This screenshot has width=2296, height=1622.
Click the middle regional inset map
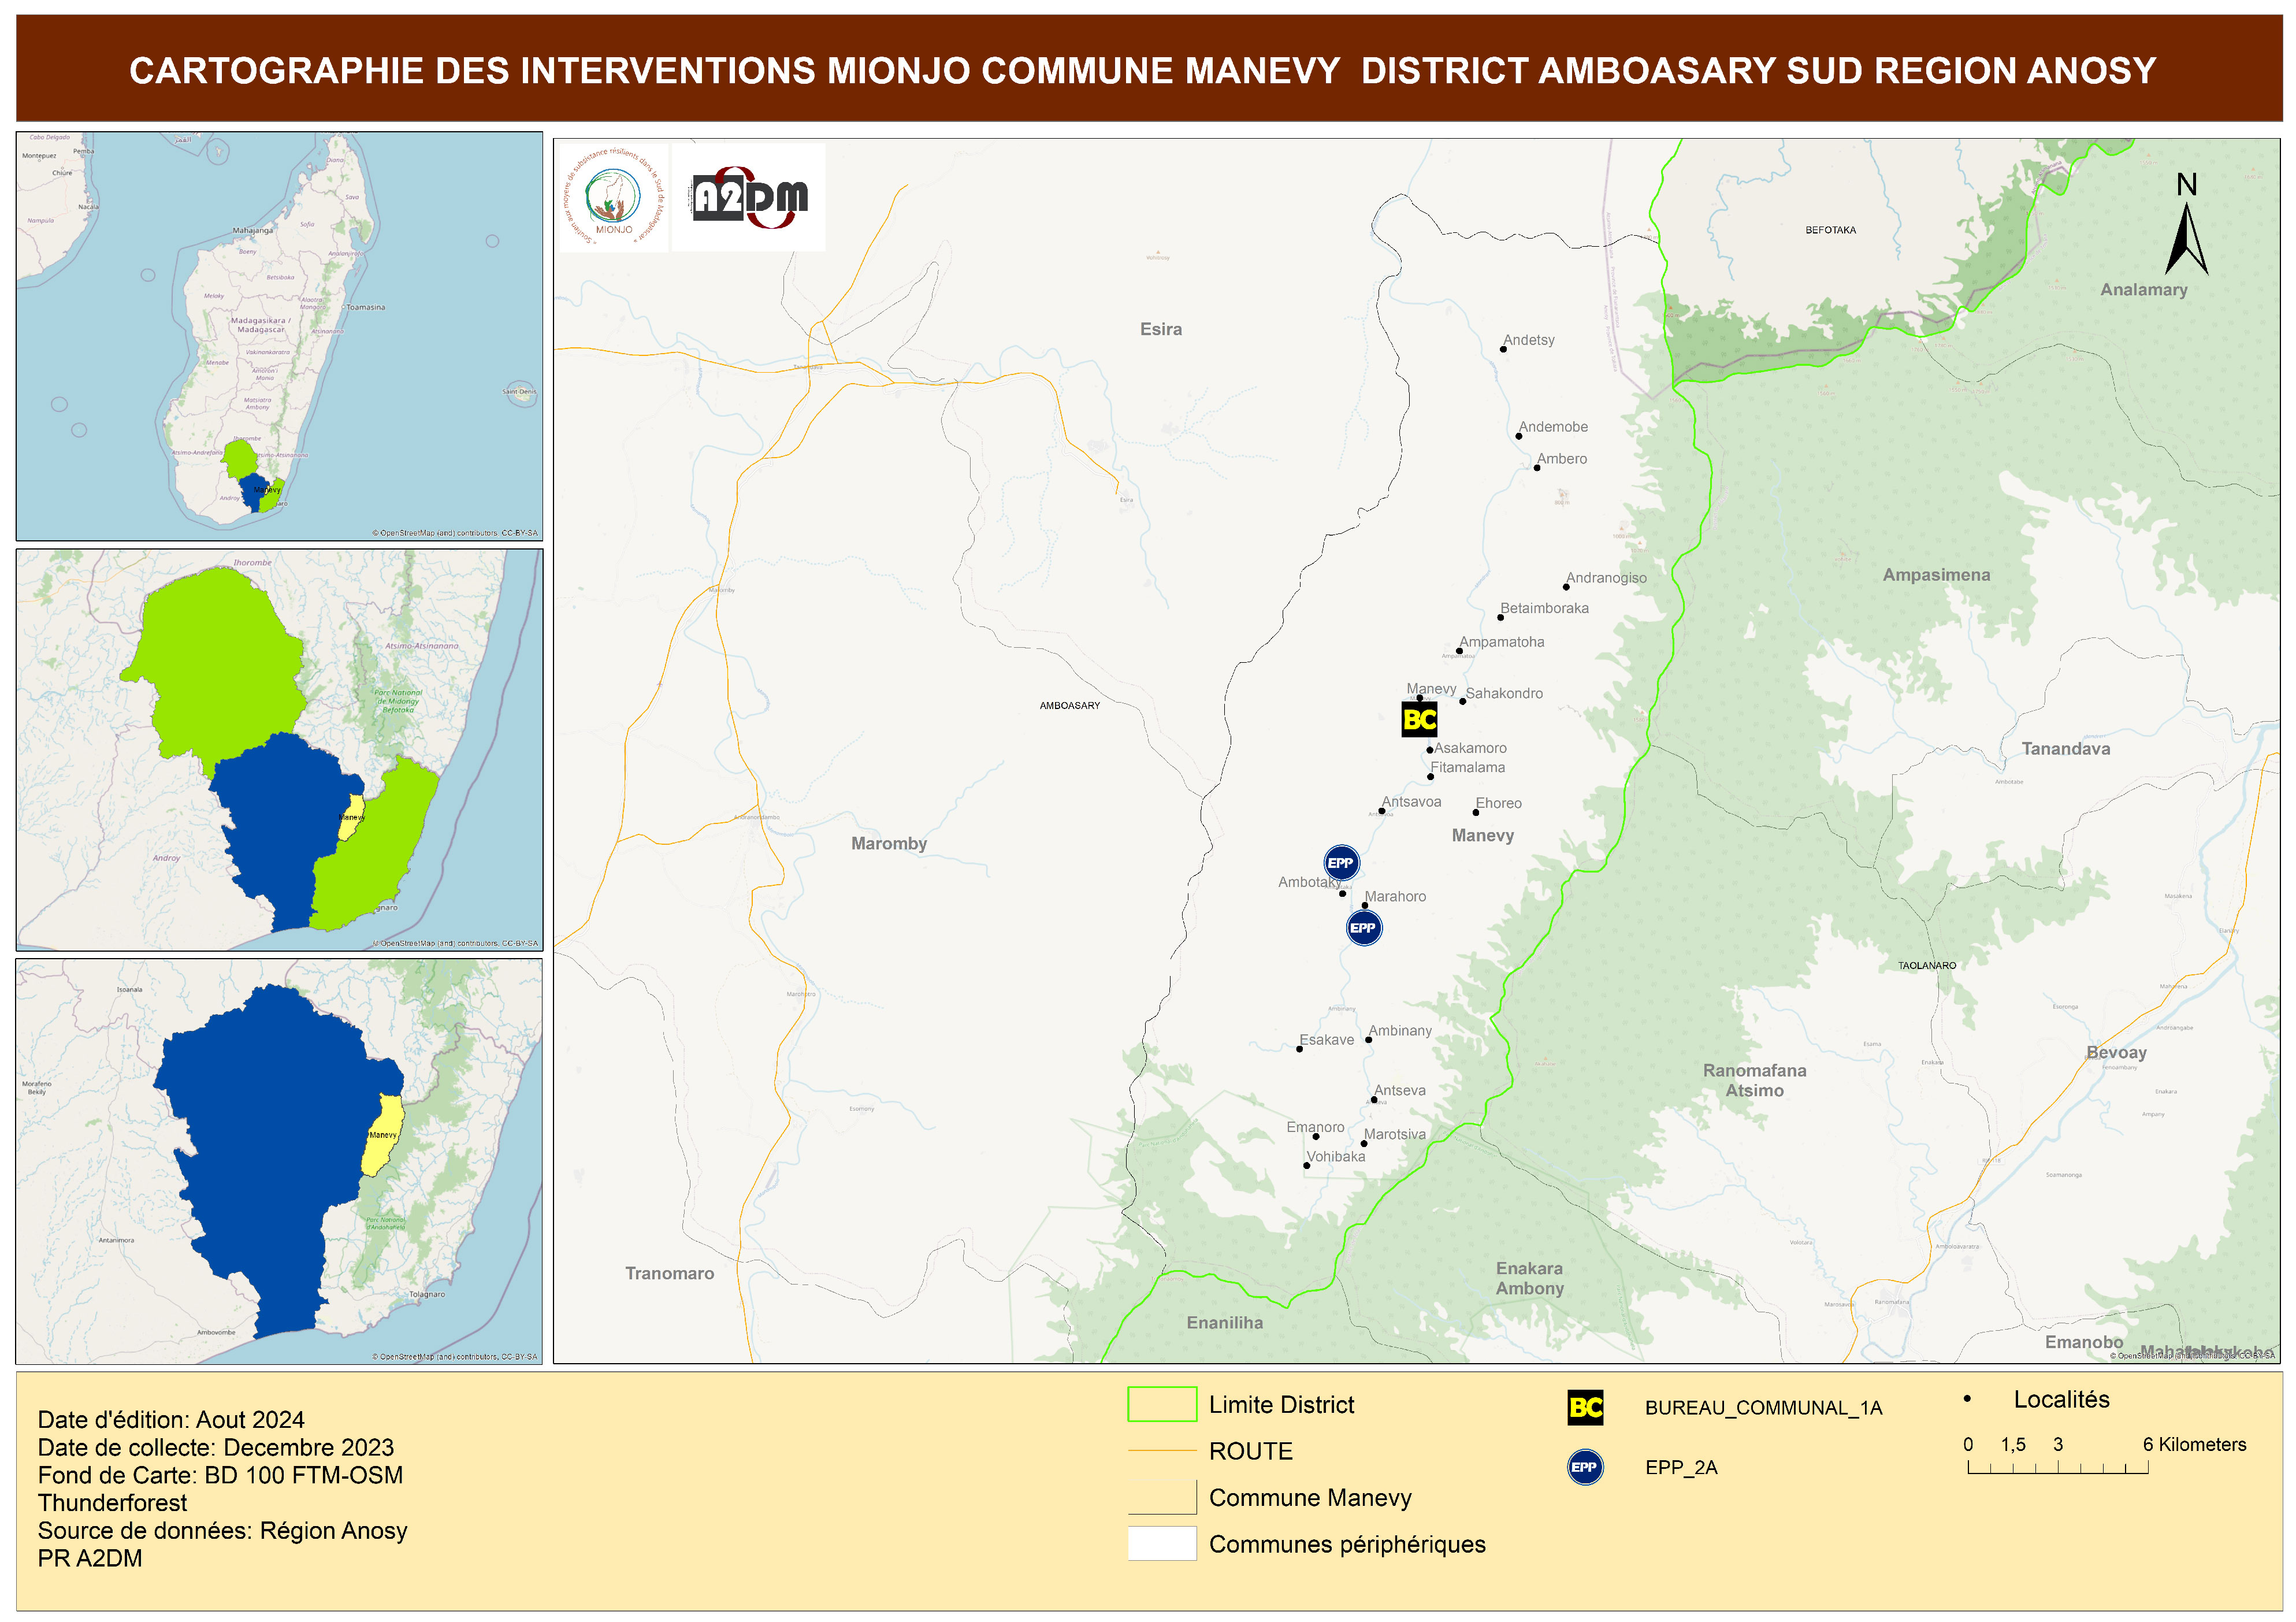coord(279,750)
